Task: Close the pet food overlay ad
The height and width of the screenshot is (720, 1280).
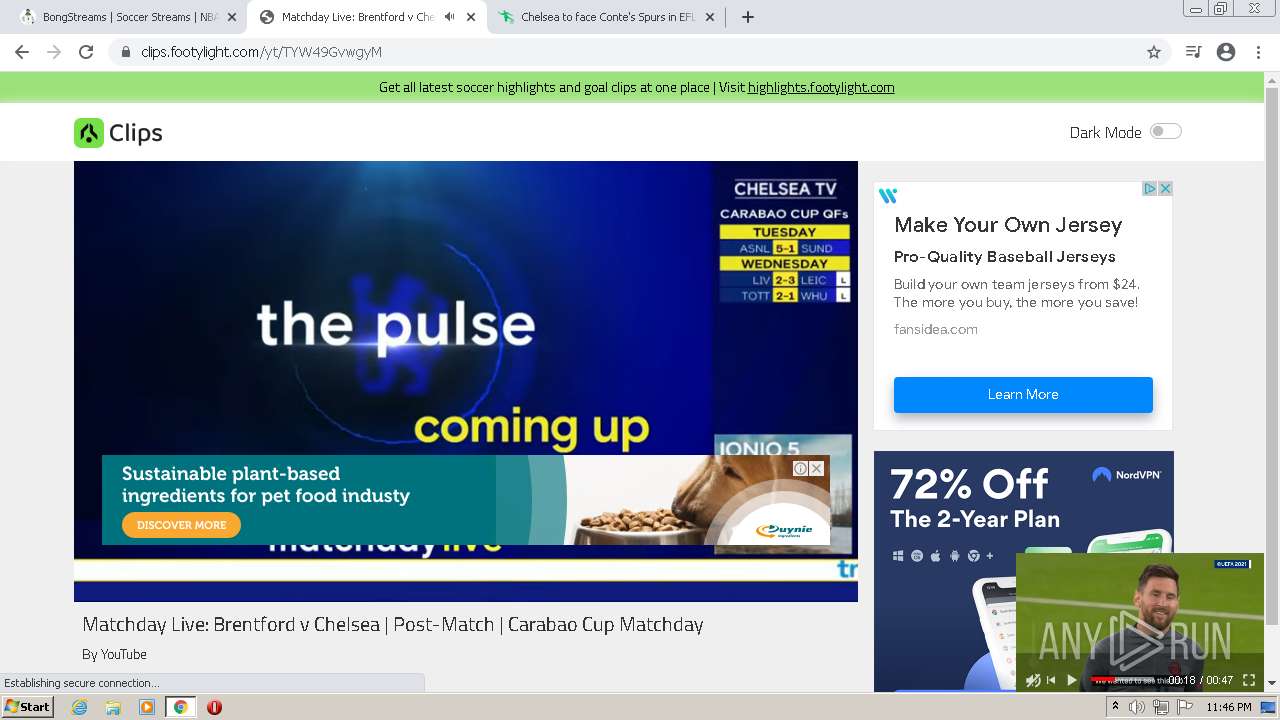Action: (x=816, y=468)
